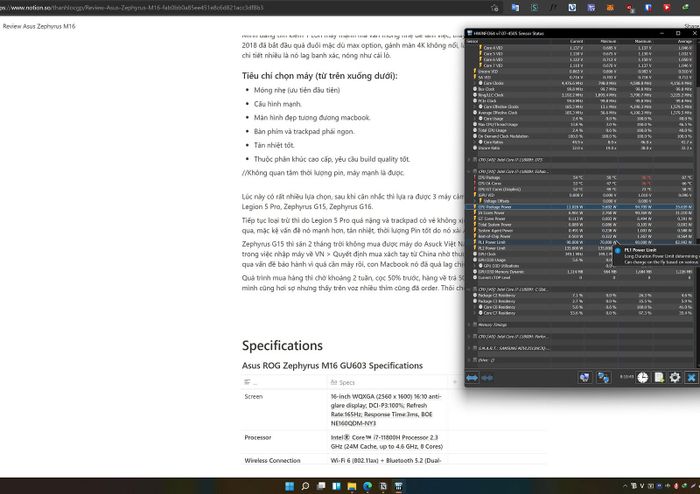Click Intel Core i7-11800H processor spec cell

[x=387, y=442]
